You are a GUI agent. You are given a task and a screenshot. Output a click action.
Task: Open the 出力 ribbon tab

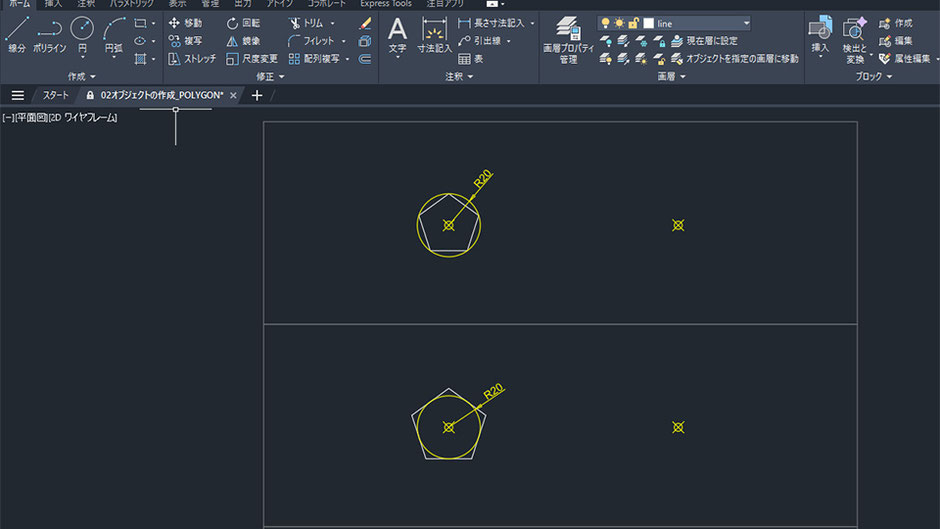point(243,4)
